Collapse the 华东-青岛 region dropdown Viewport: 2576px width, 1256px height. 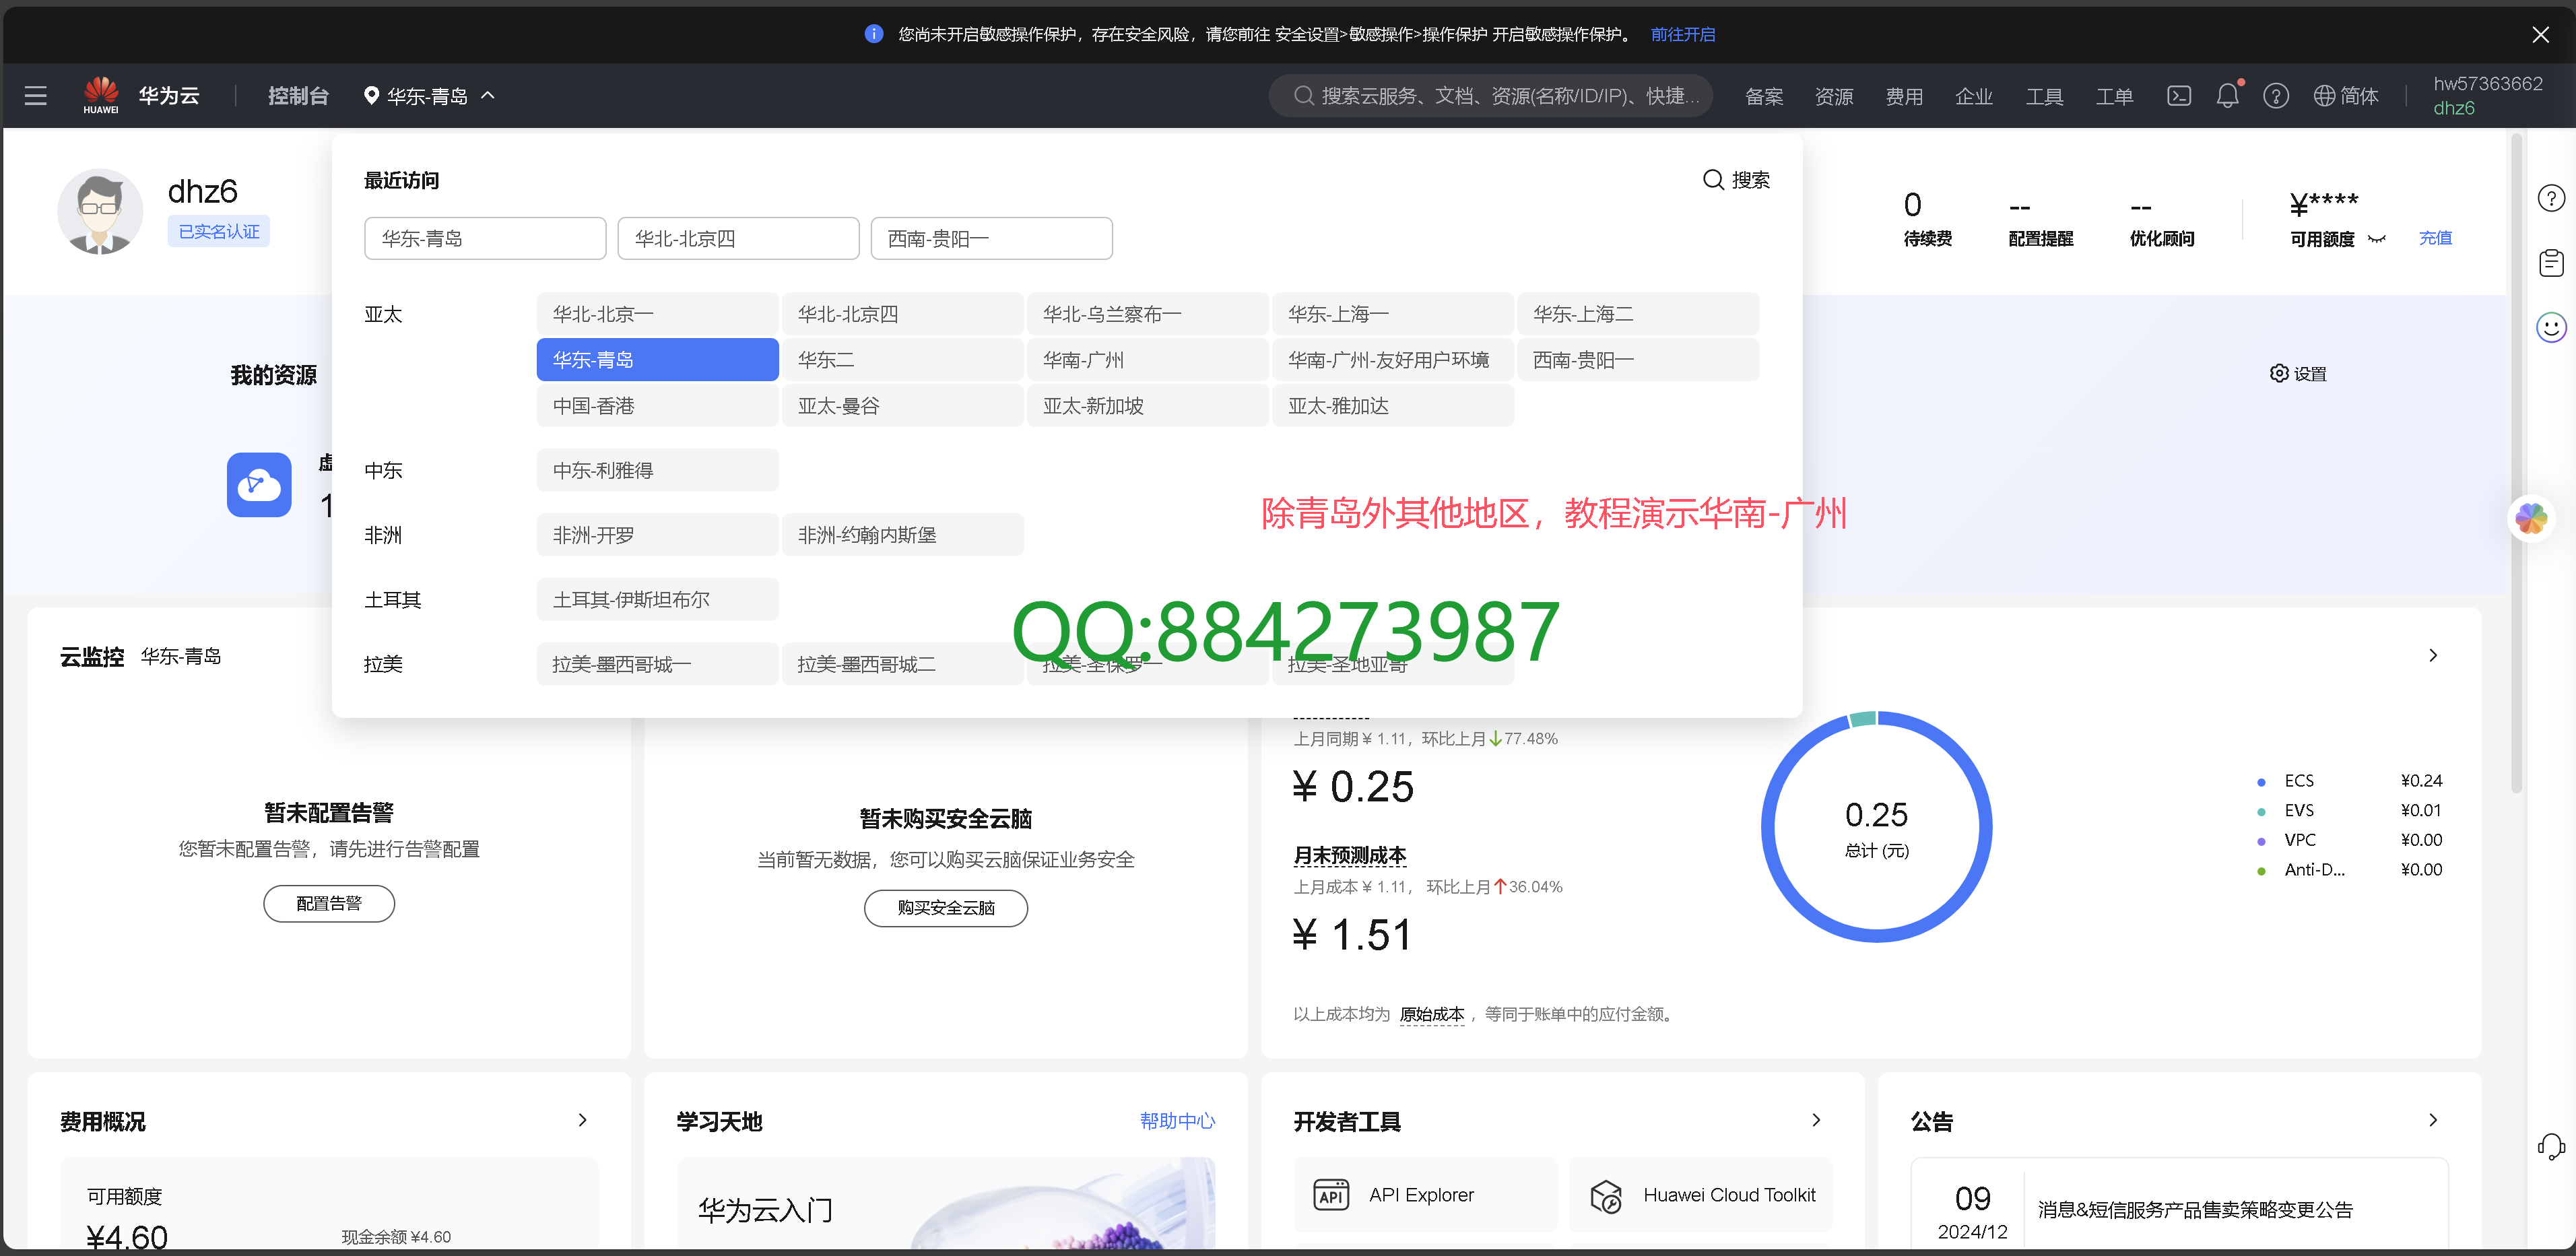[429, 96]
